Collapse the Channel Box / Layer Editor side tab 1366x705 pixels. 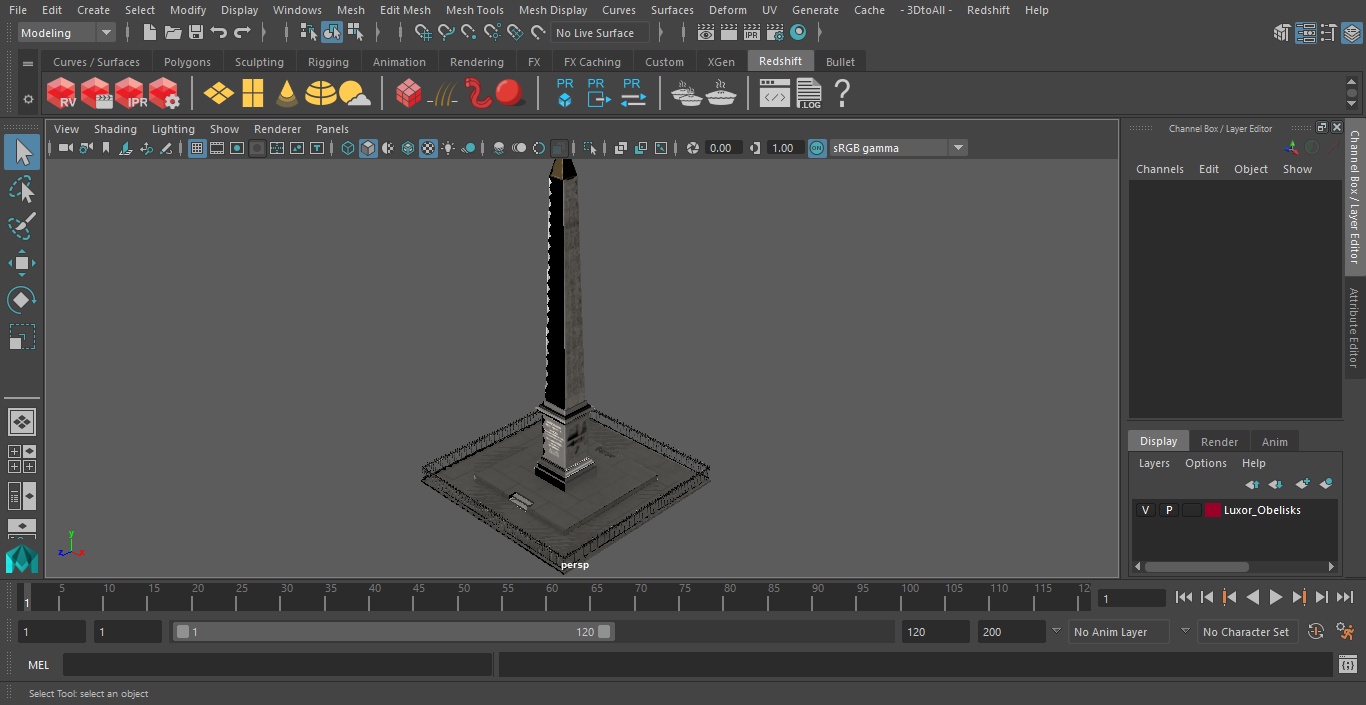coord(1354,197)
